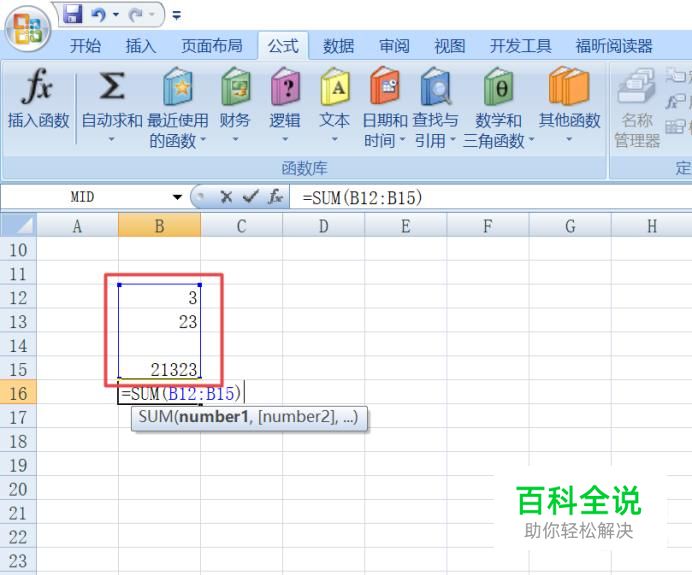Open the 名称管理器 icon
Image resolution: width=692 pixels, height=575 pixels.
click(x=636, y=86)
